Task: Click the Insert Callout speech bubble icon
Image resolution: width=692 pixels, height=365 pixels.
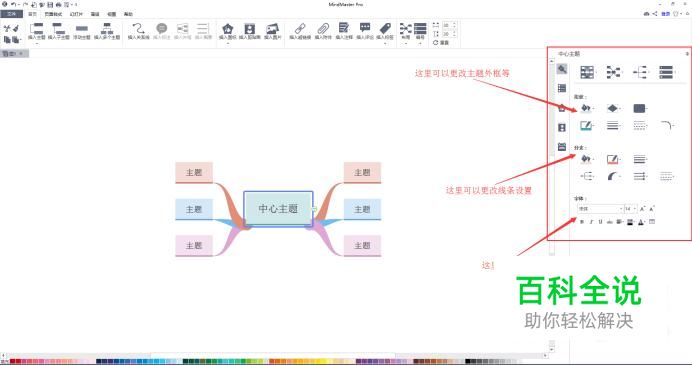Action: (x=162, y=29)
